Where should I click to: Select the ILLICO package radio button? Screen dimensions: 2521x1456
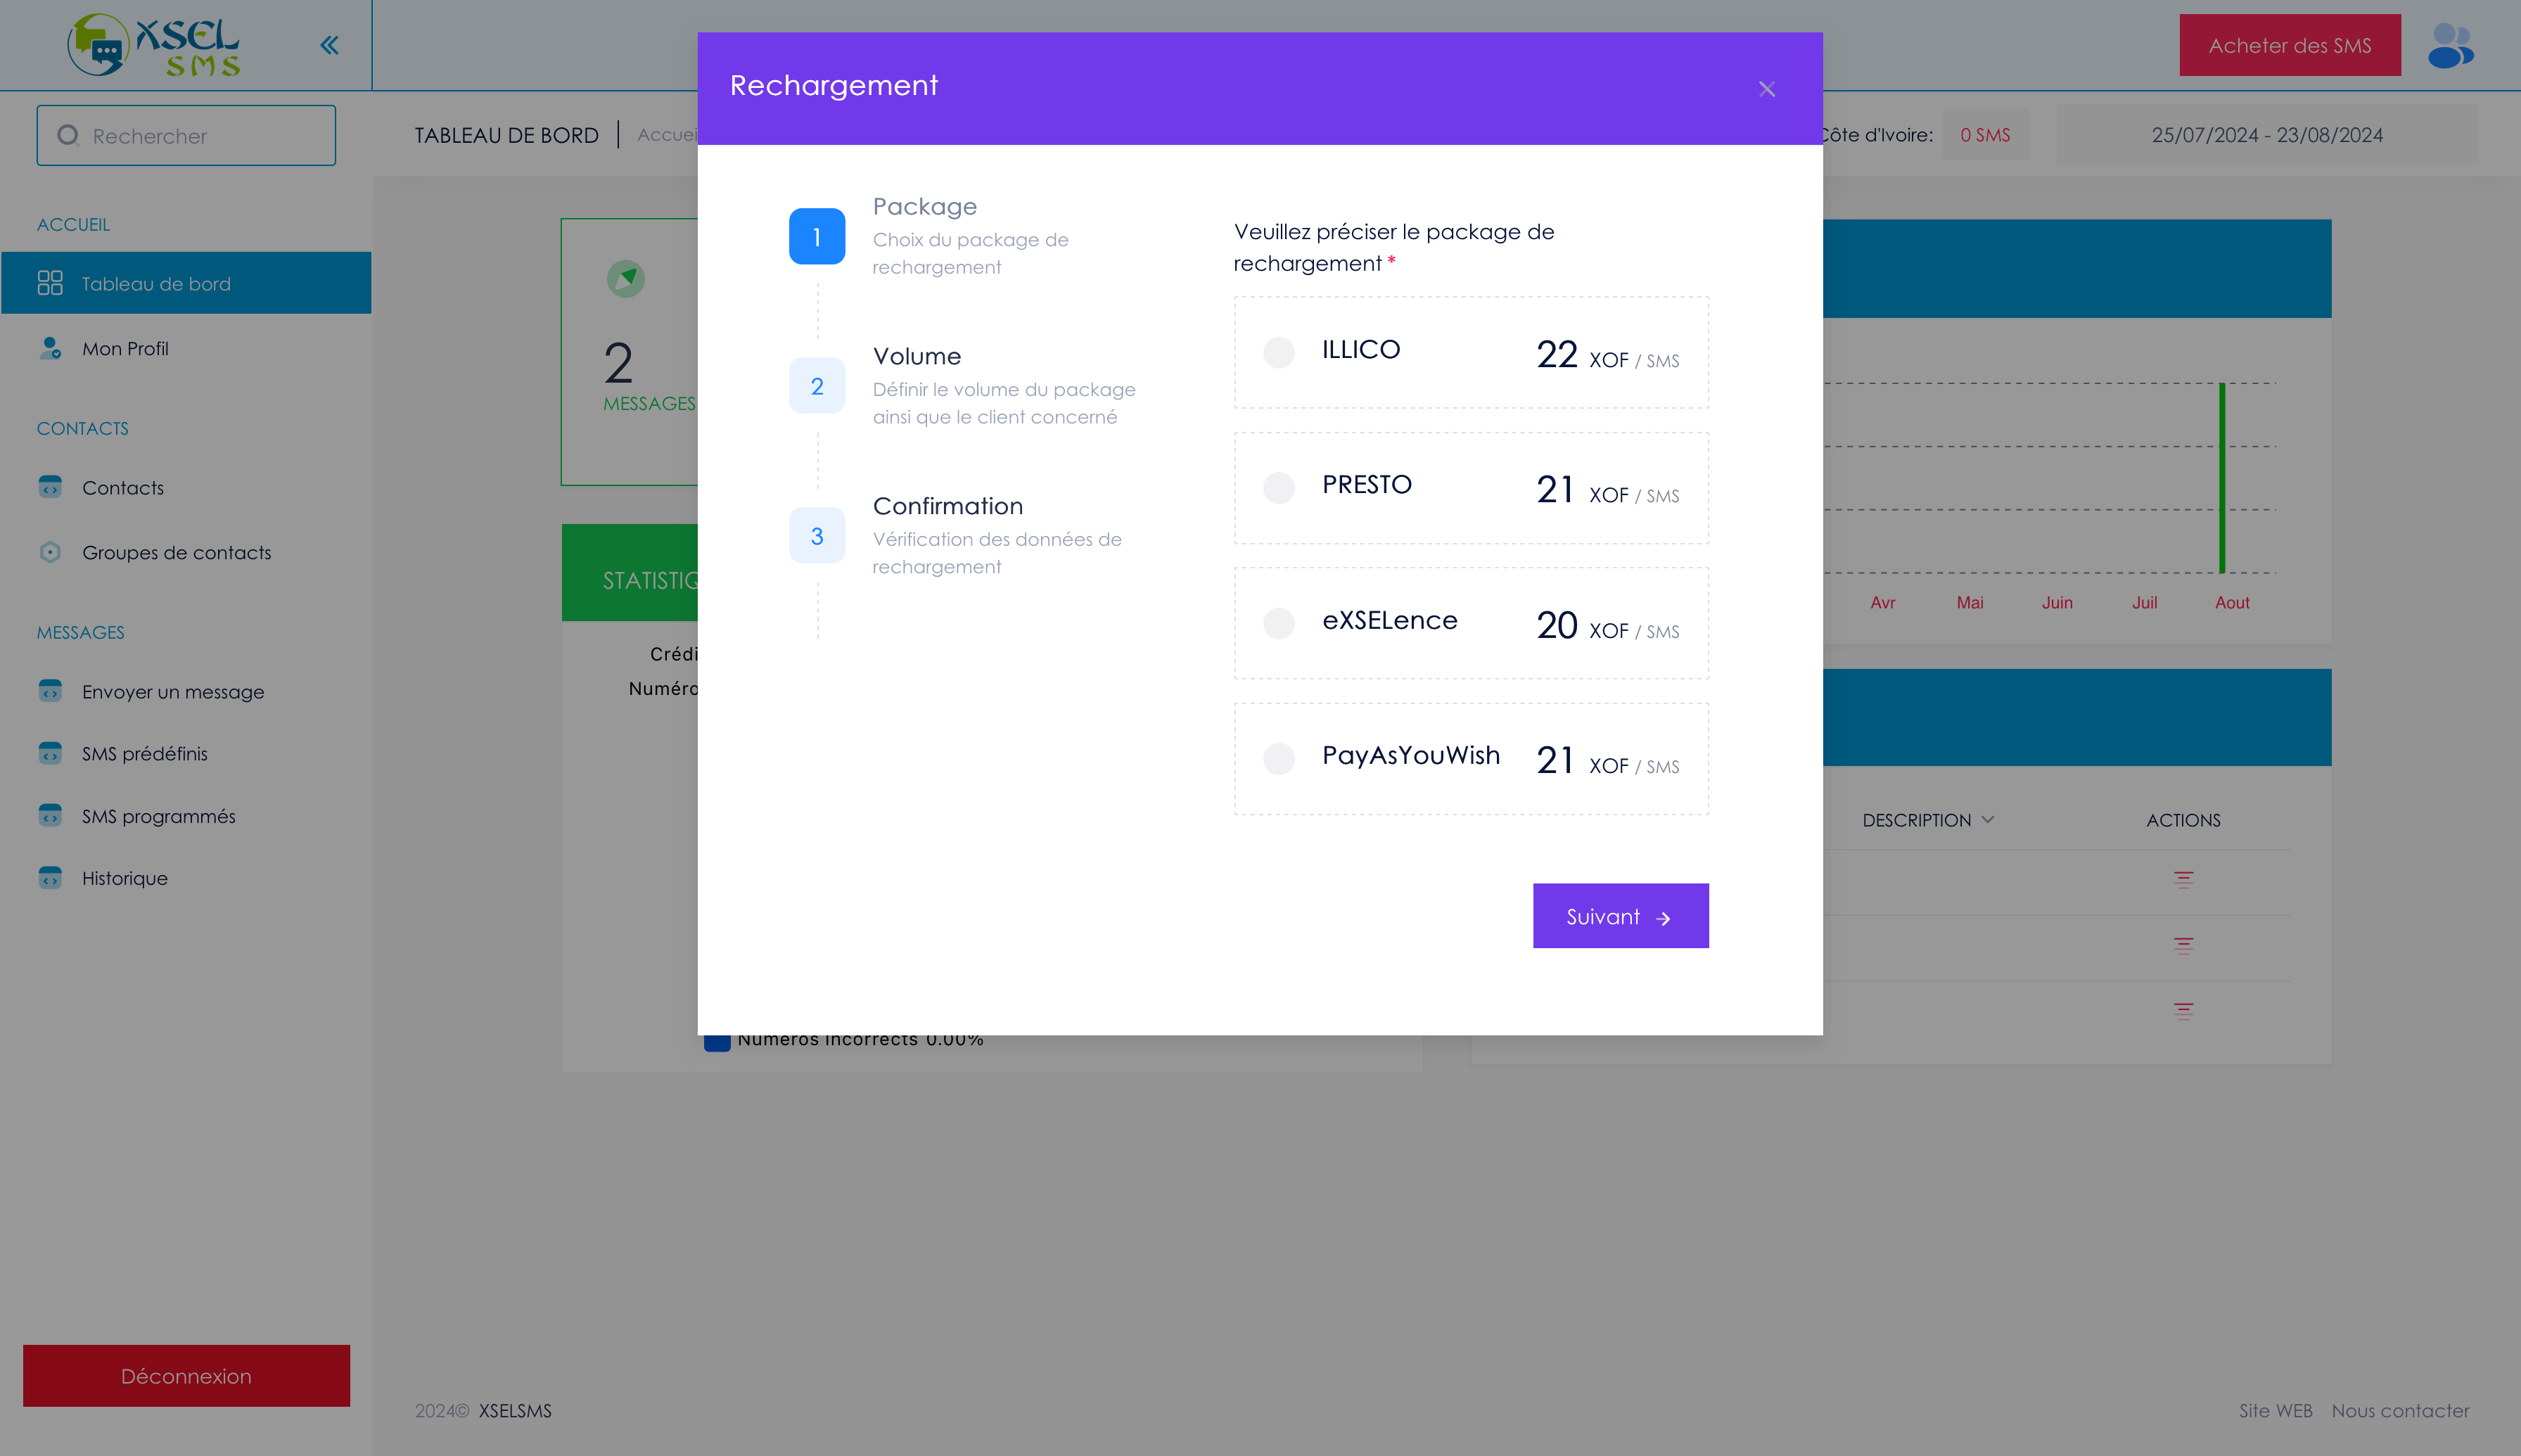tap(1278, 352)
